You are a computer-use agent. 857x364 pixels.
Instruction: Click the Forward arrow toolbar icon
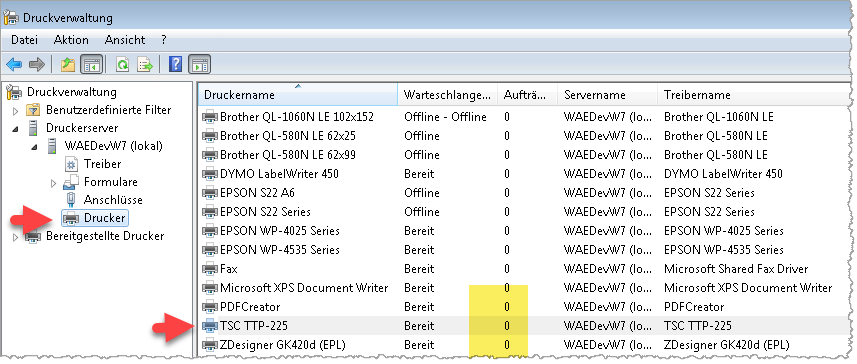37,65
